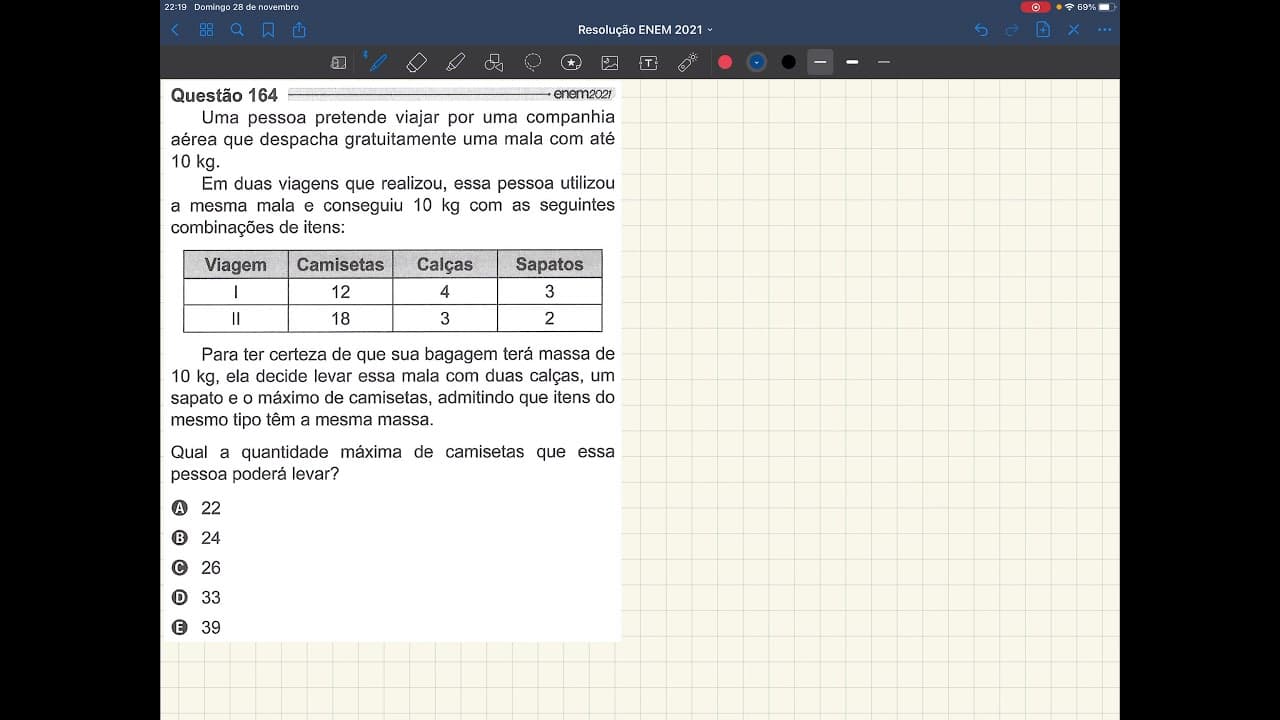The image size is (1280, 720).
Task: Click the date 'Domingo 28 de novembro'
Action: 246,7
